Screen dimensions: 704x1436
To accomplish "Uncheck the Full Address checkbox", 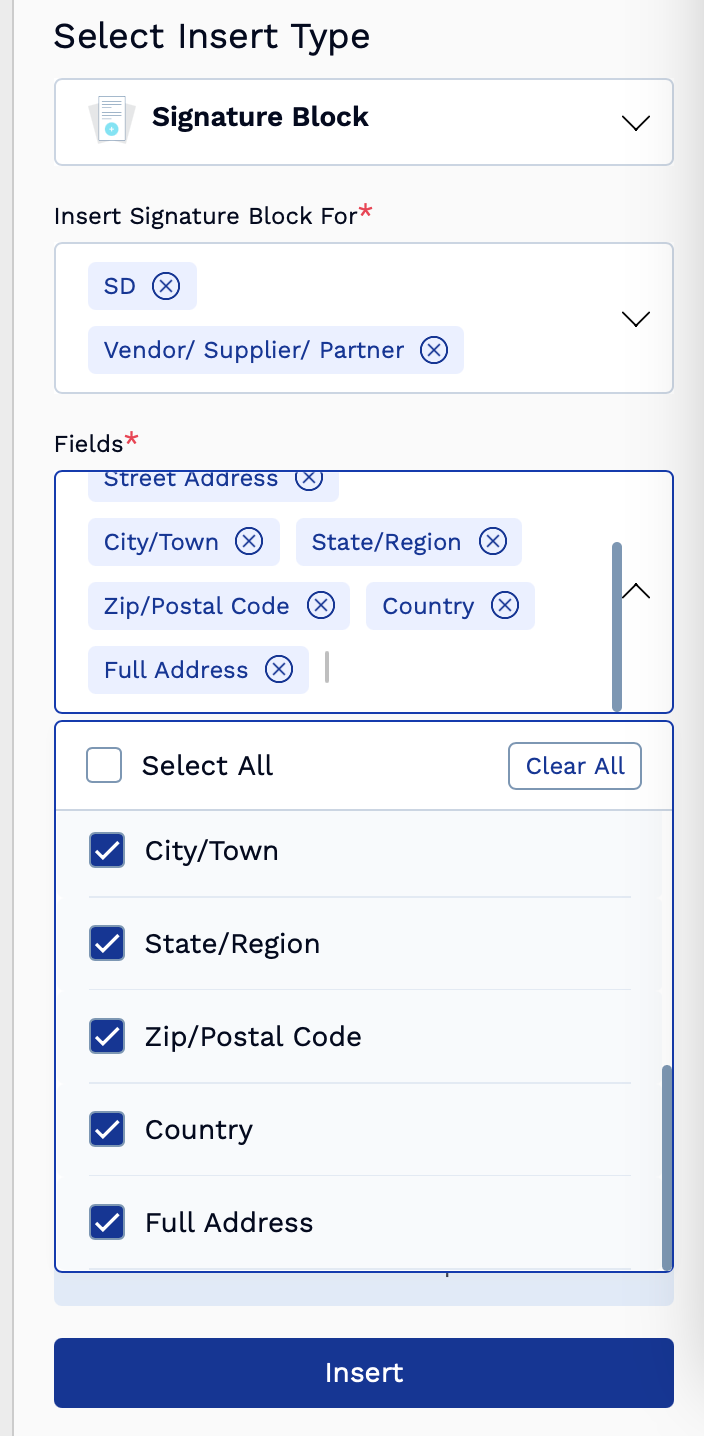I will (107, 1223).
